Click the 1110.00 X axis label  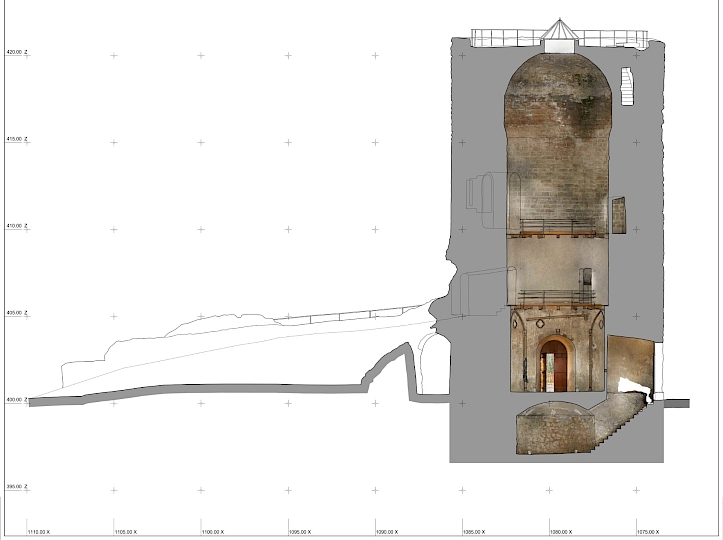tap(40, 532)
